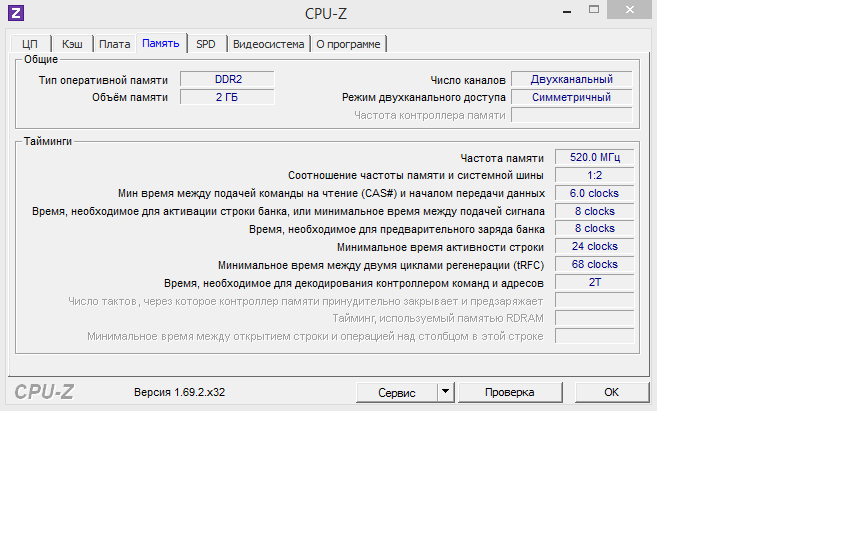Image resolution: width=864 pixels, height=540 pixels.
Task: Click the 68 clocks tRFC value
Action: 595,264
